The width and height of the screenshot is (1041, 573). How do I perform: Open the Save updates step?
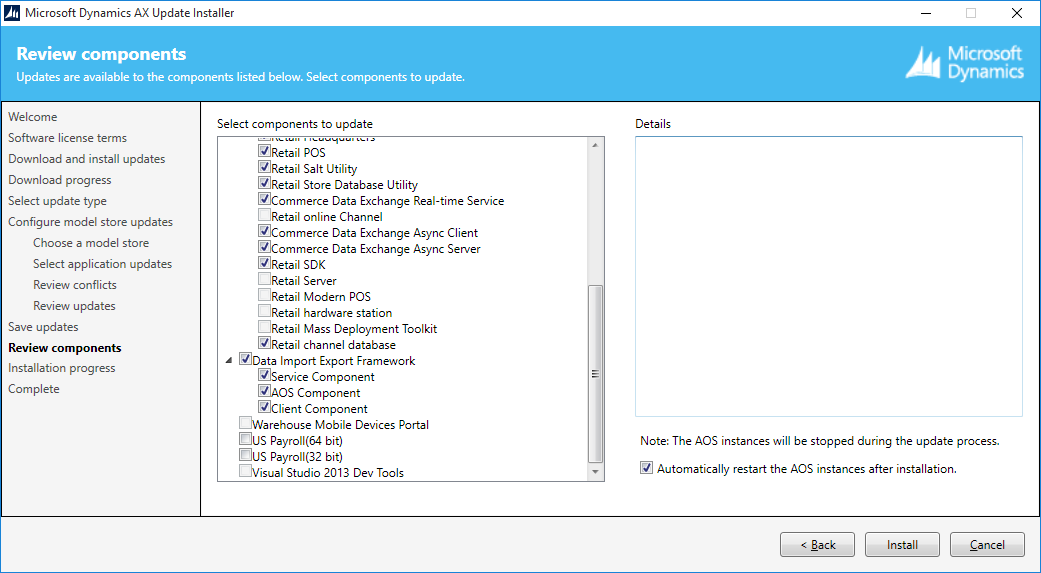43,327
